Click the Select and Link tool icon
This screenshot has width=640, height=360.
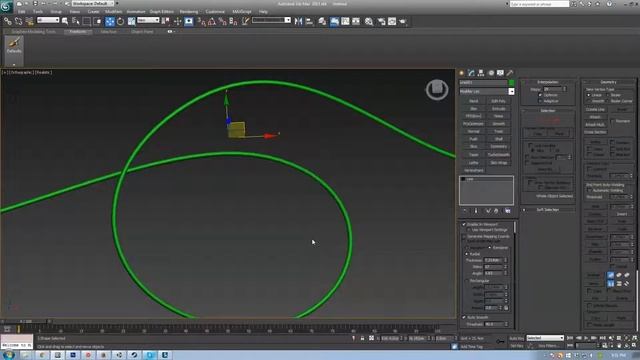8,21
